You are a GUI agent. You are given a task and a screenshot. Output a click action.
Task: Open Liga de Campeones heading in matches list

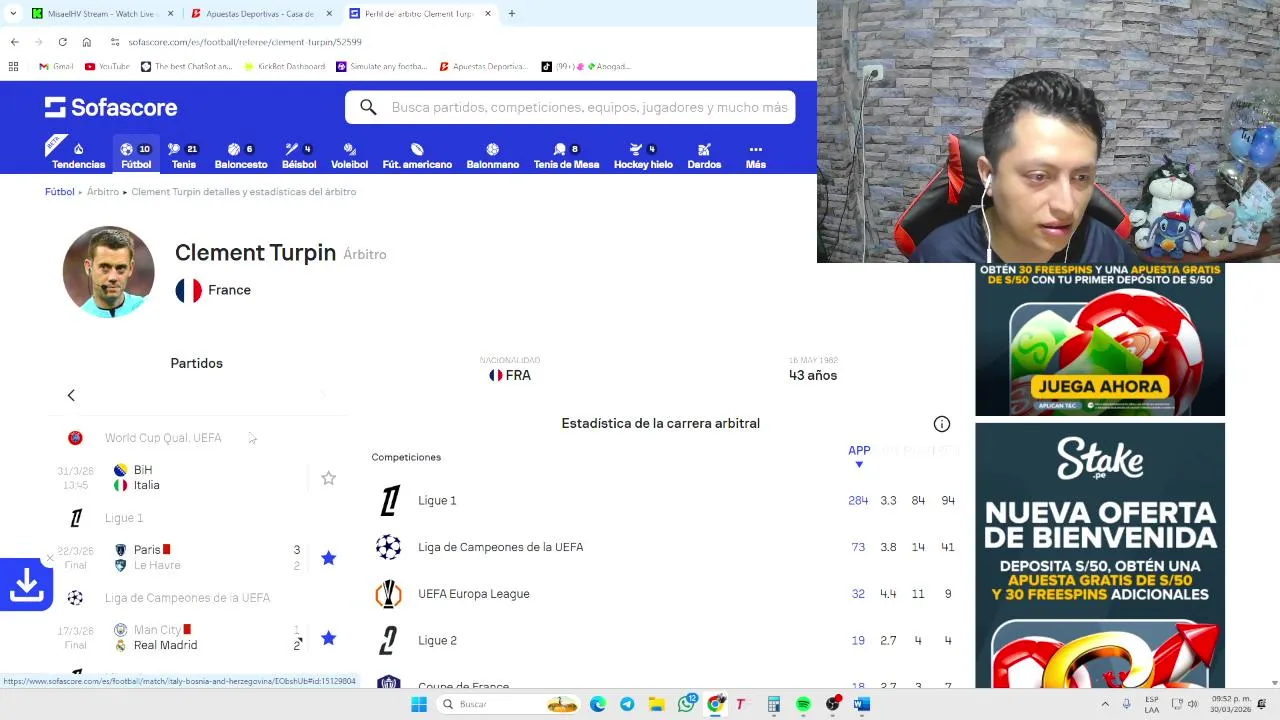pyautogui.click(x=187, y=598)
